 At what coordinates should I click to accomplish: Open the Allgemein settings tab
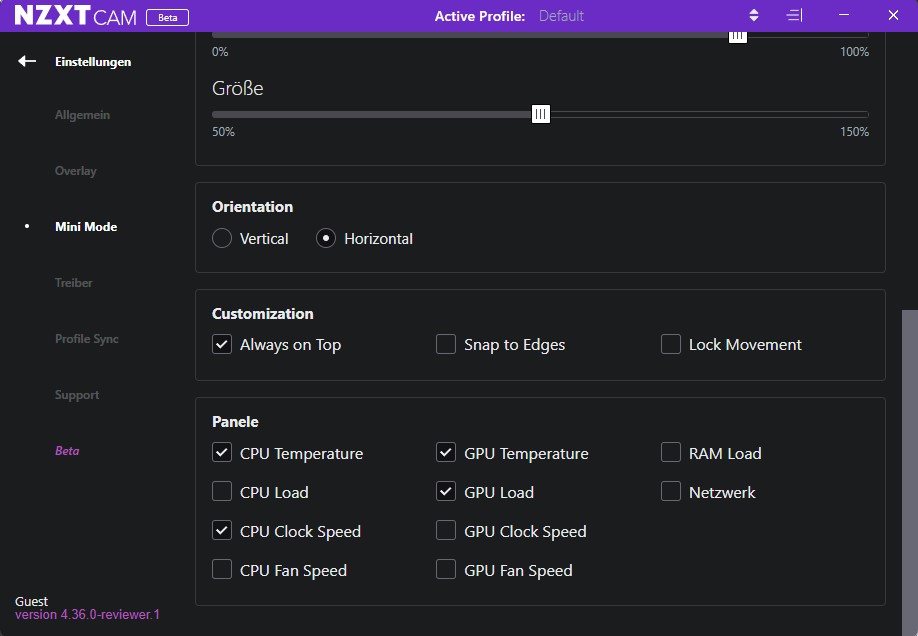tap(83, 115)
